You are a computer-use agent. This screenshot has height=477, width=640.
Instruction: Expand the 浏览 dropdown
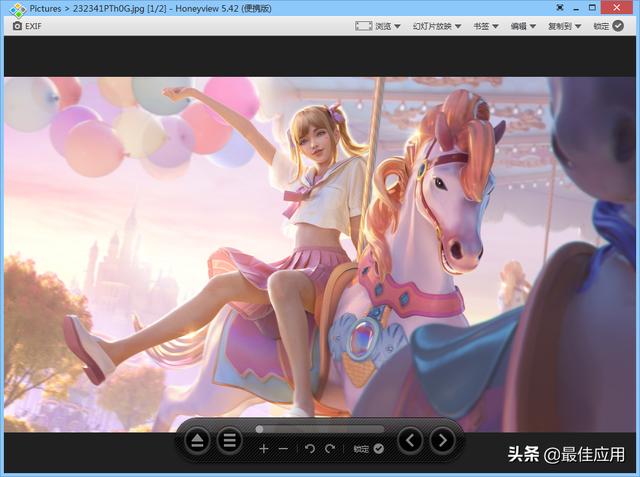click(388, 26)
